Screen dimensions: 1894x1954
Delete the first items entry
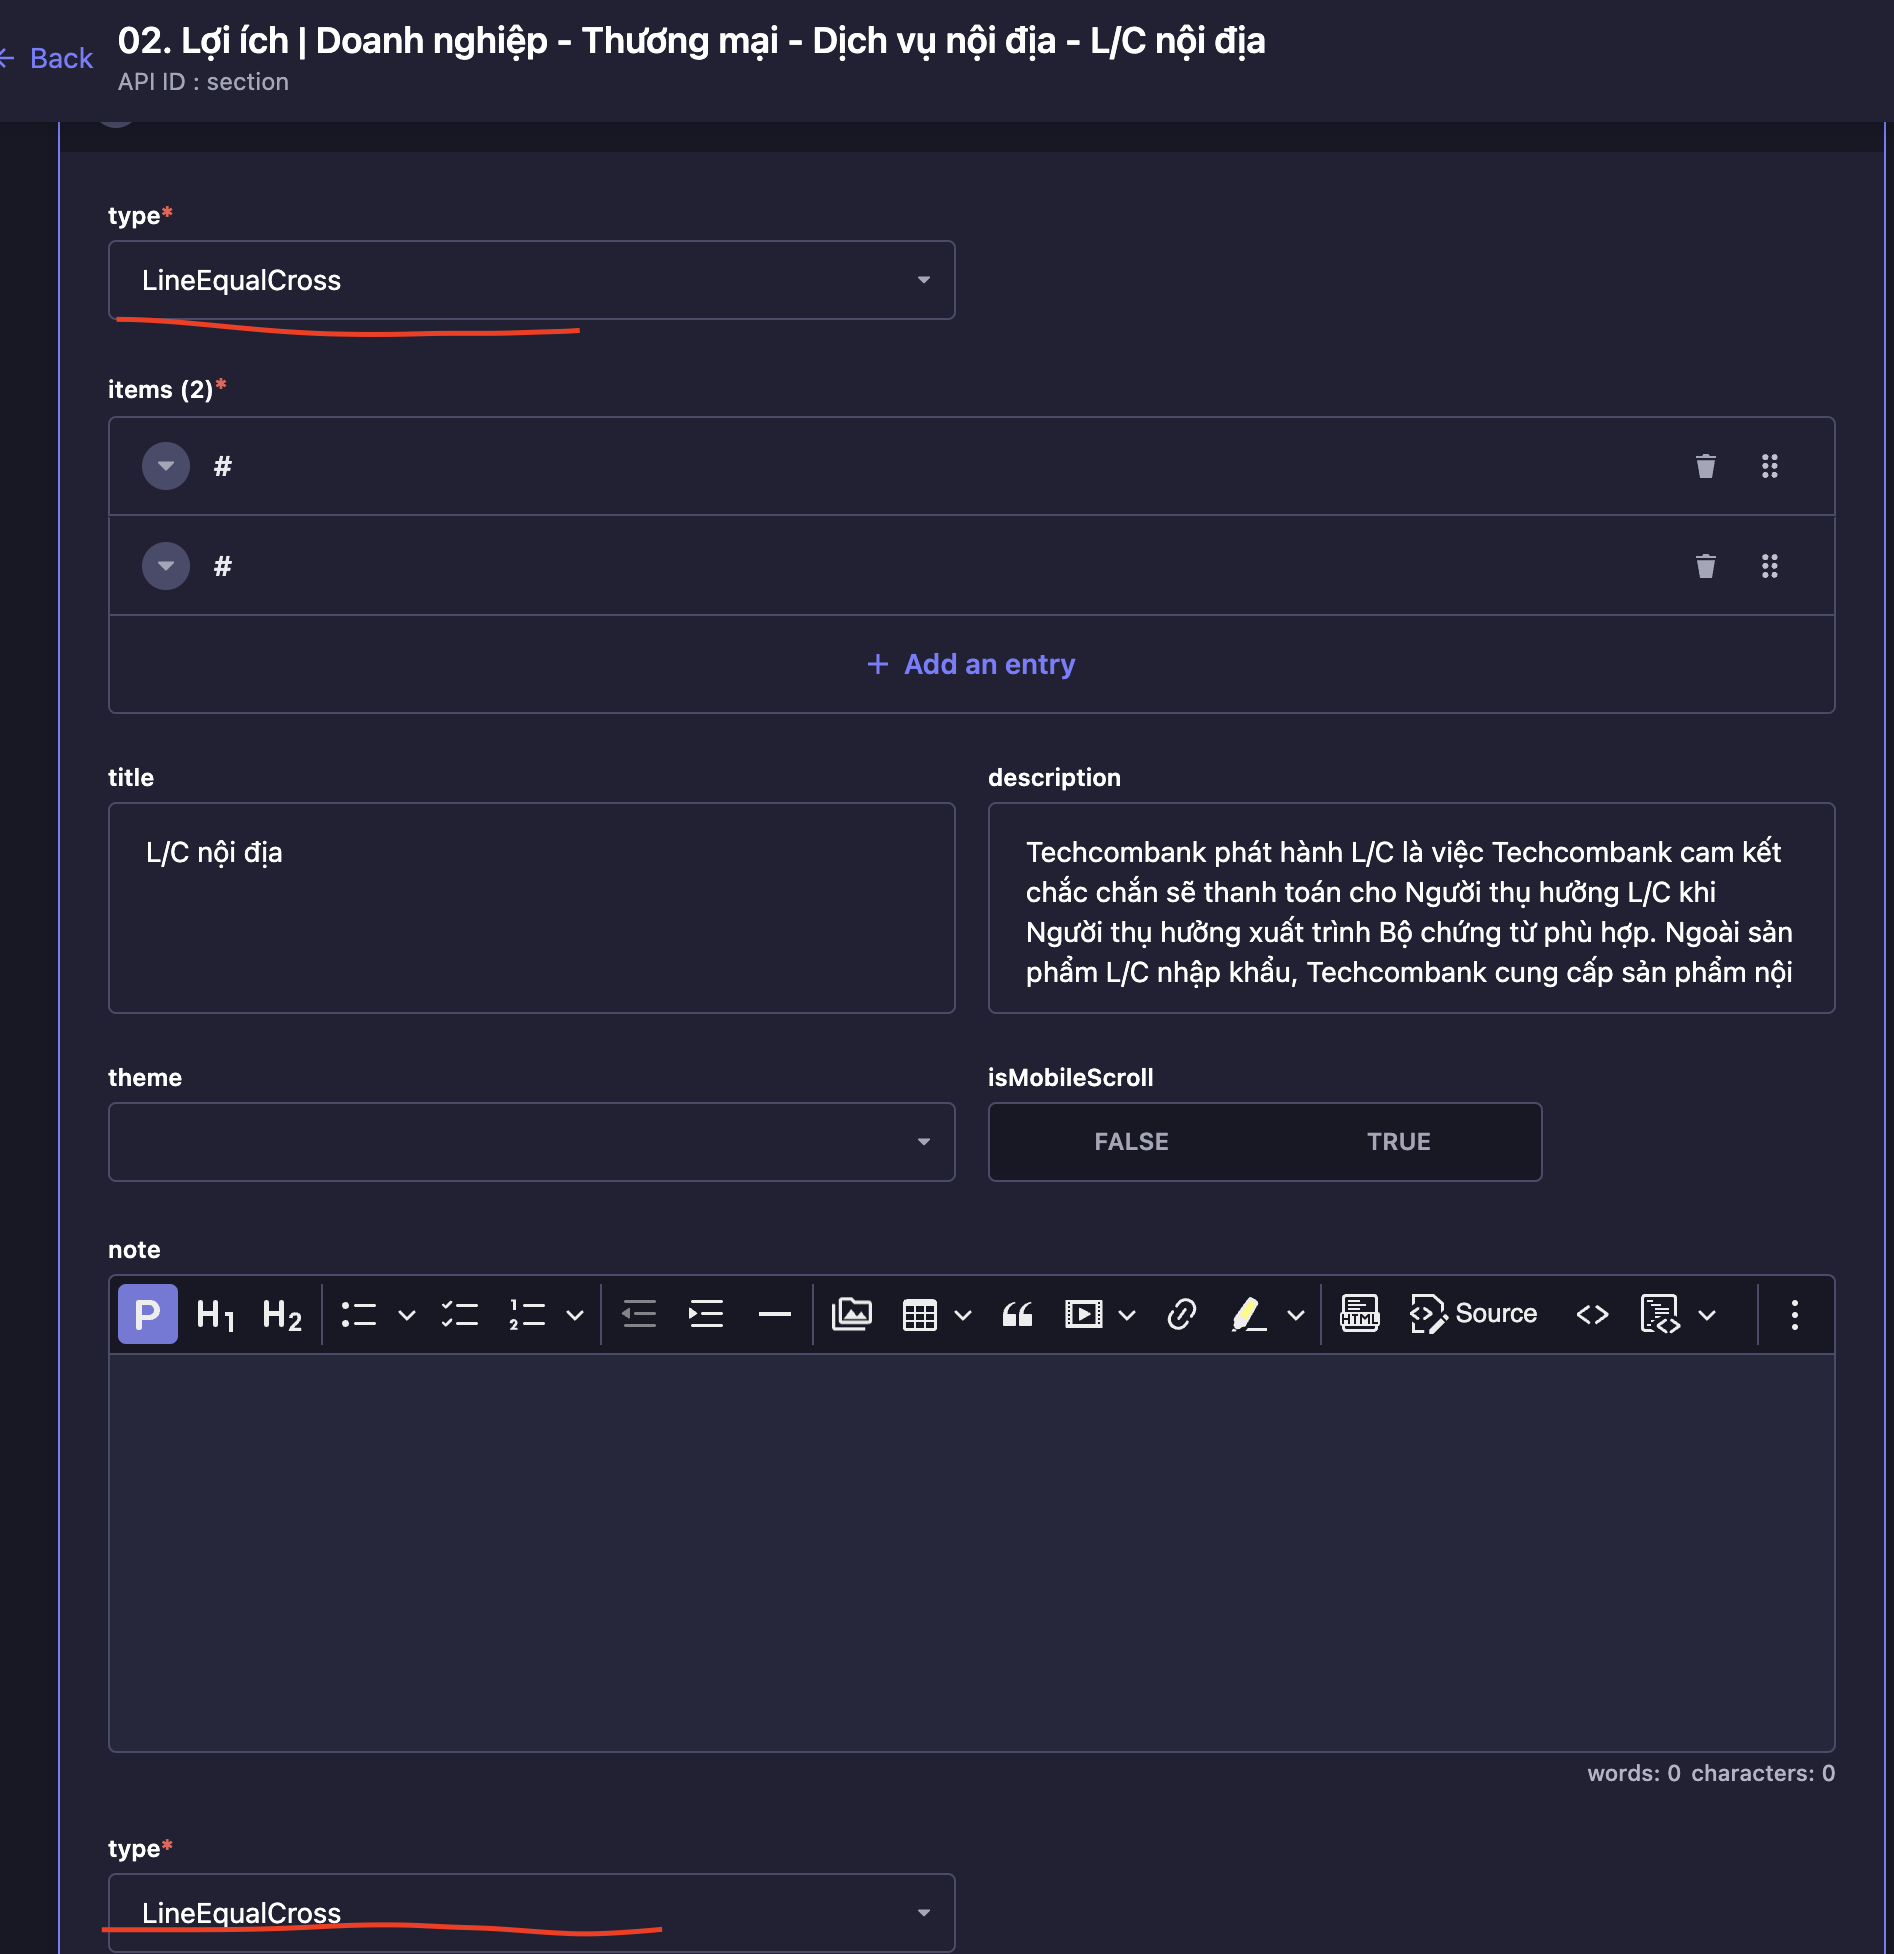click(x=1705, y=466)
